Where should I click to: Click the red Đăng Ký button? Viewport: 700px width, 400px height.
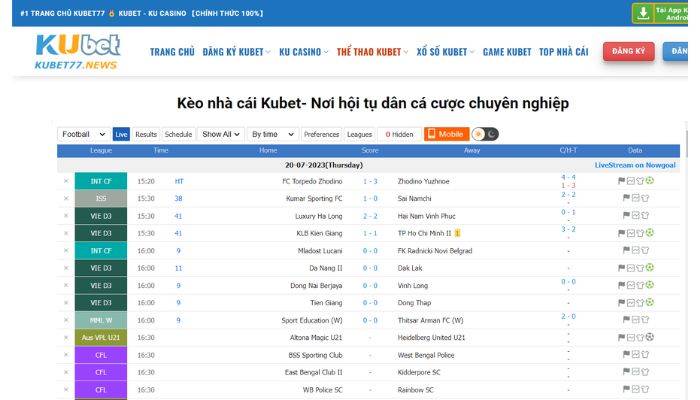click(628, 51)
